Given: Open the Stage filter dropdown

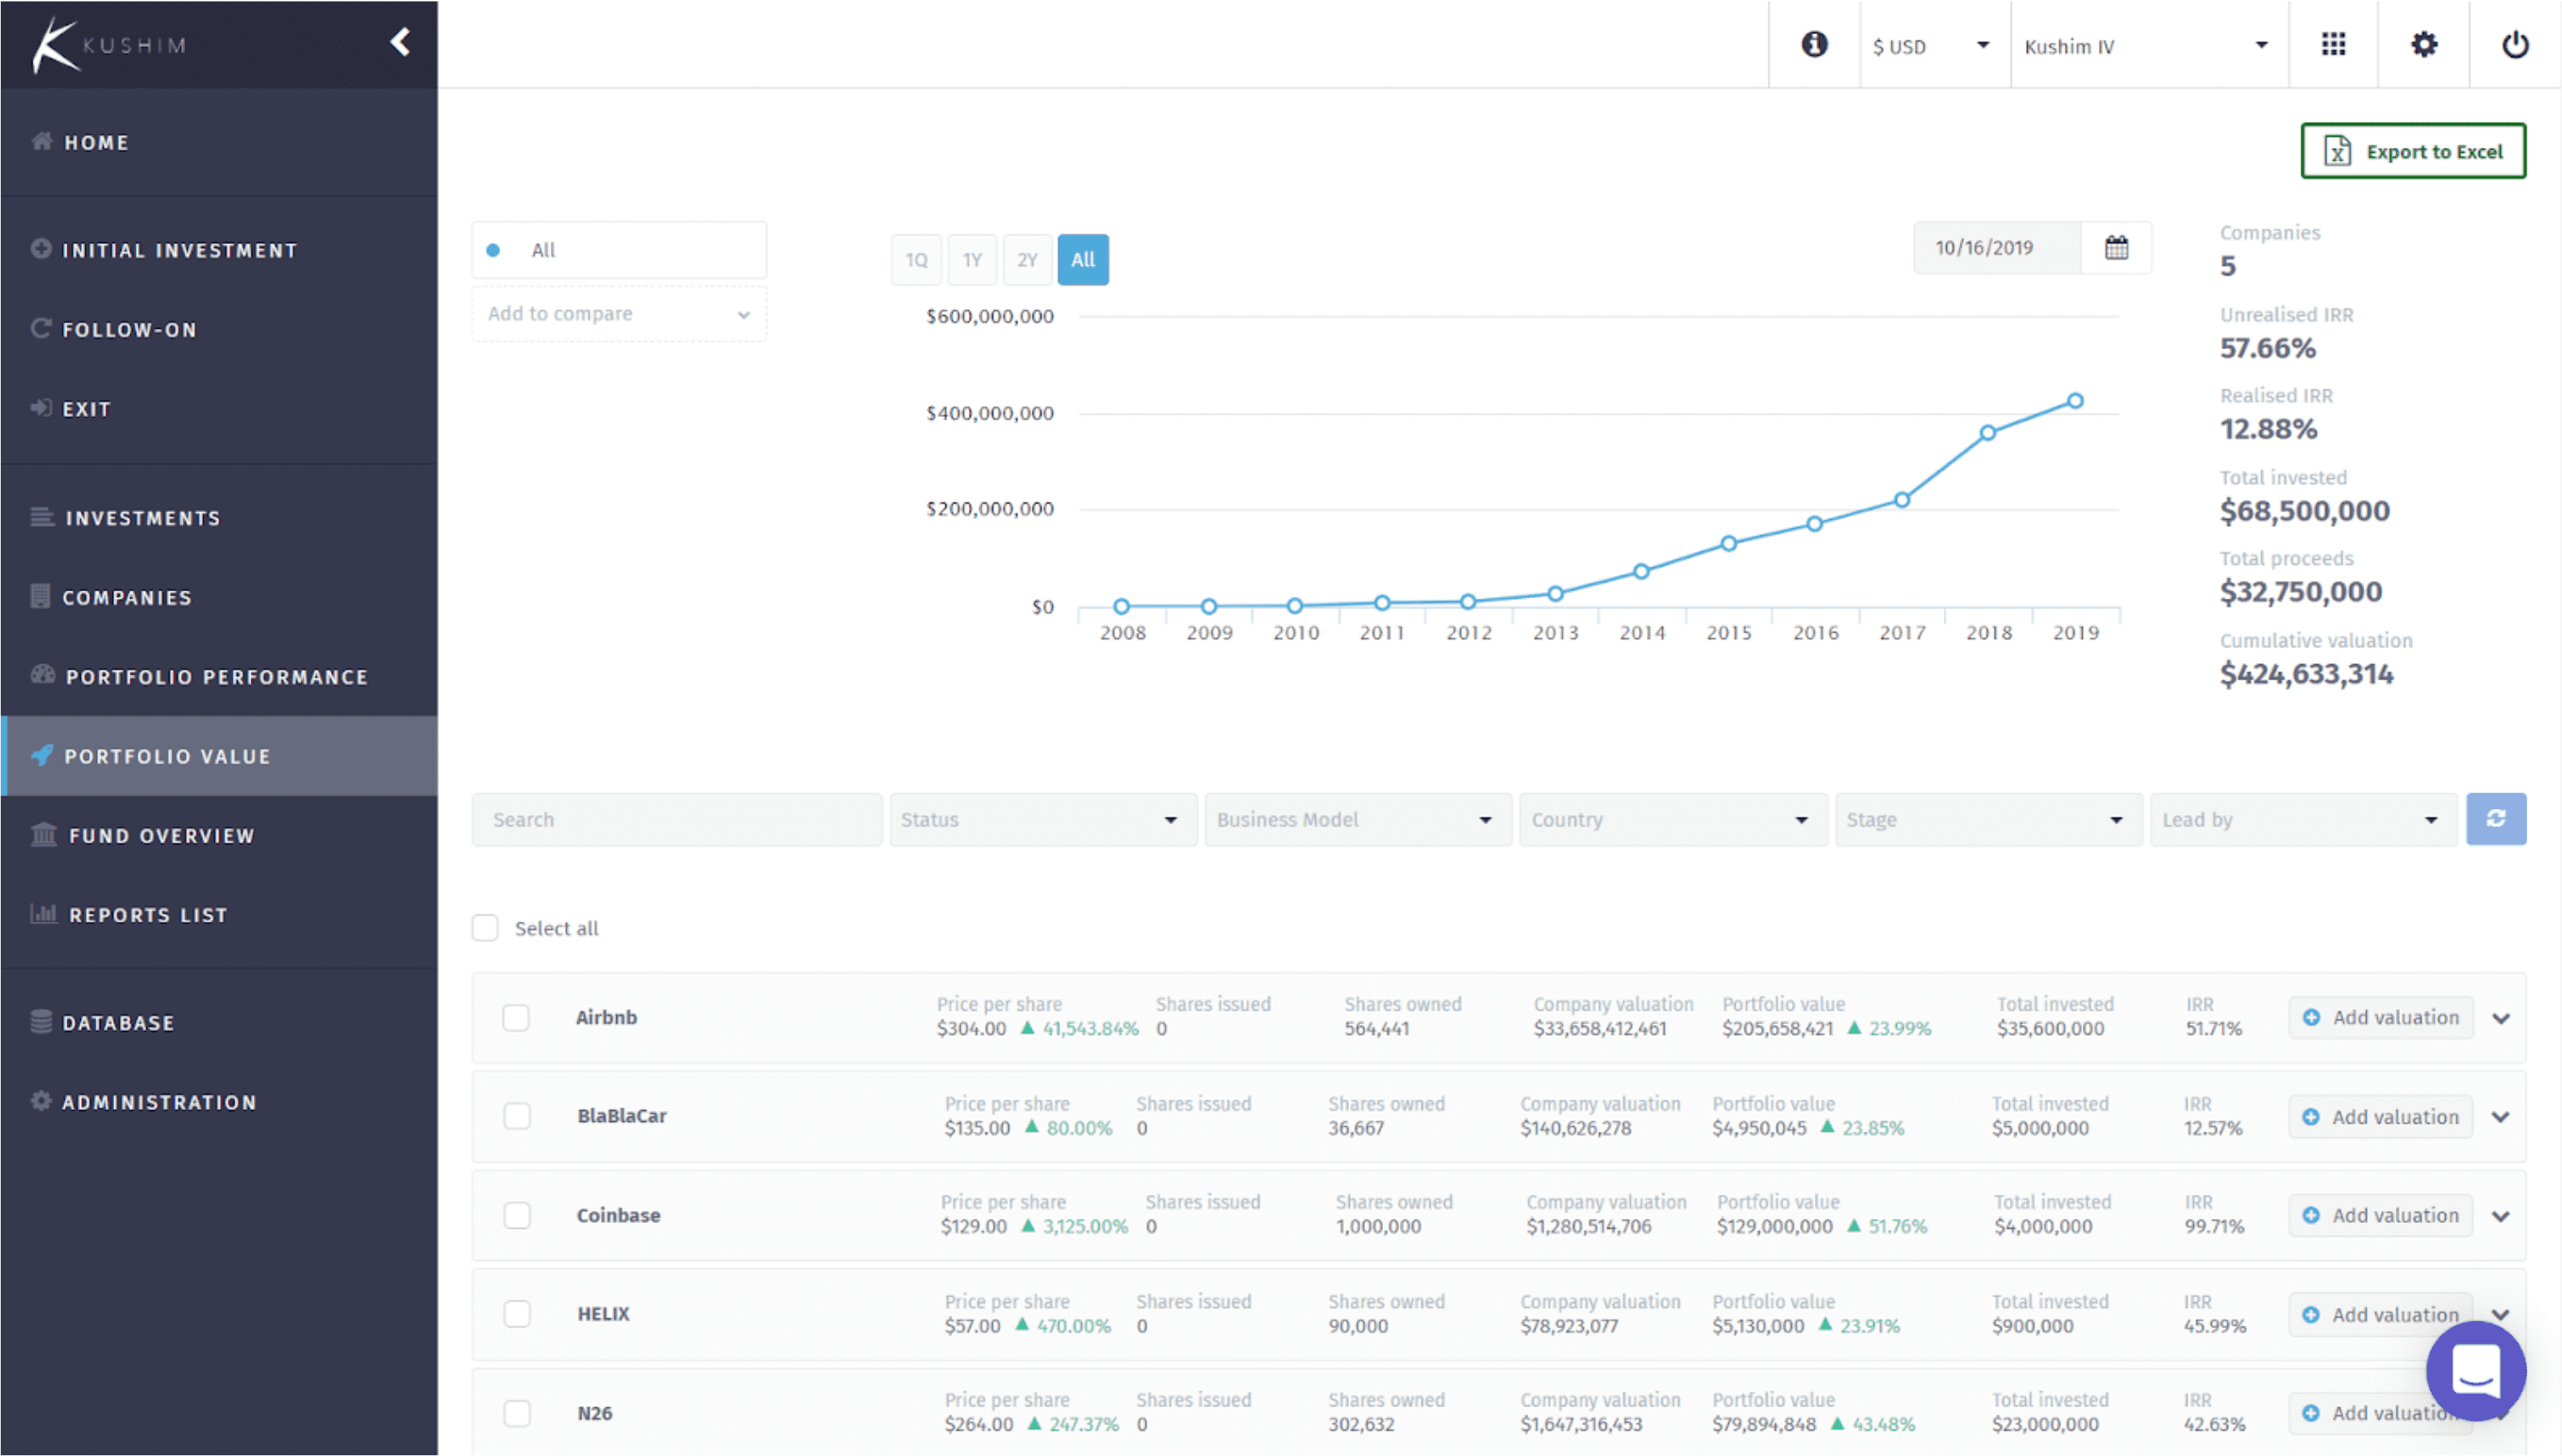Looking at the screenshot, I should tap(1988, 820).
